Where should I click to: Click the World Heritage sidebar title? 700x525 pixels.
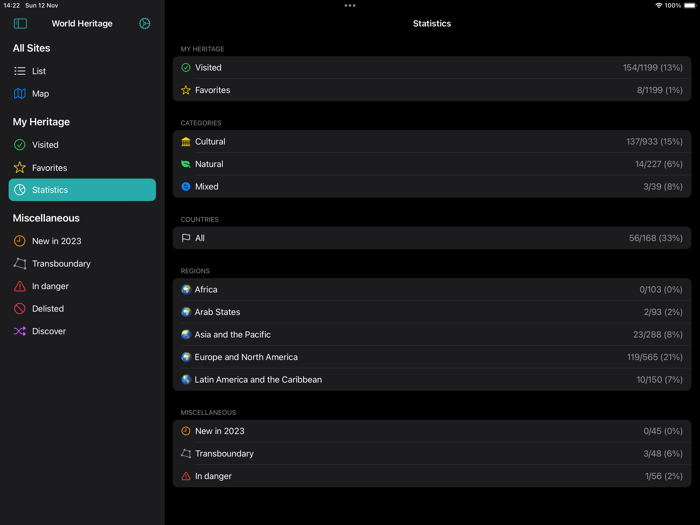click(82, 23)
